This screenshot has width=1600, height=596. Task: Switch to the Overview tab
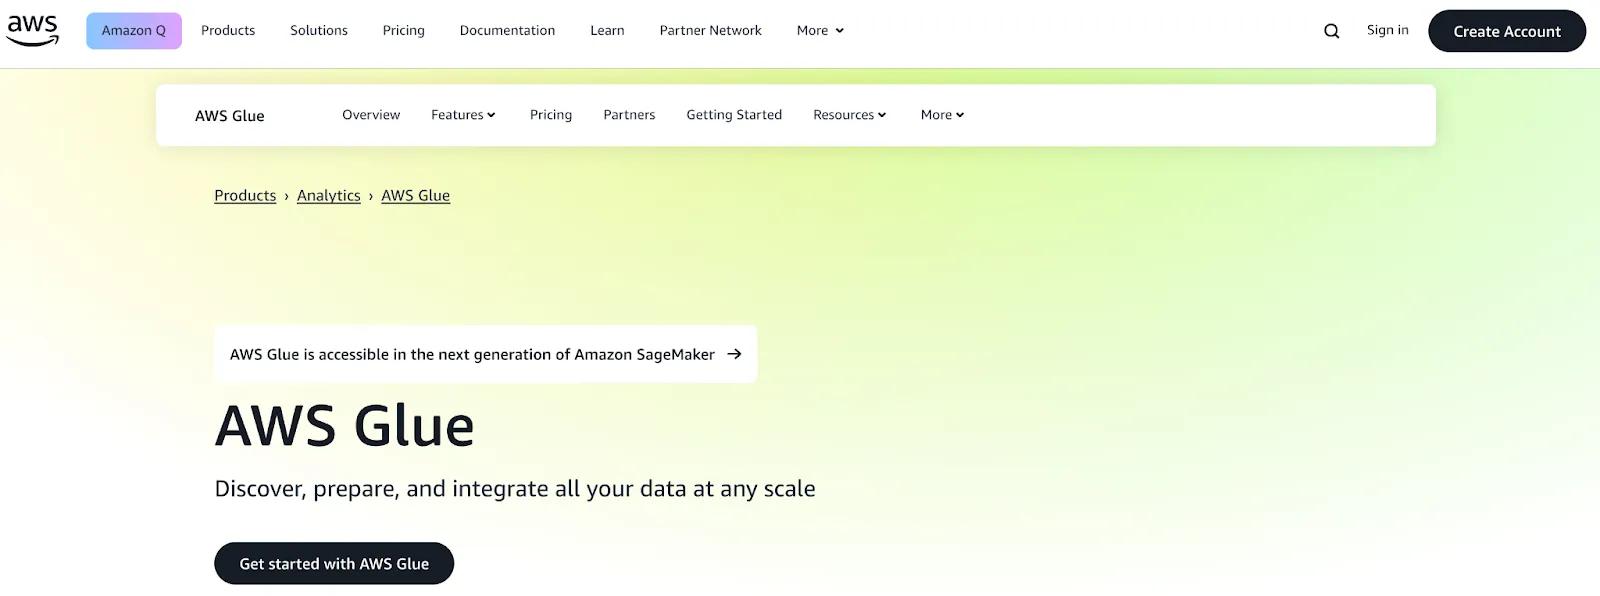(371, 115)
